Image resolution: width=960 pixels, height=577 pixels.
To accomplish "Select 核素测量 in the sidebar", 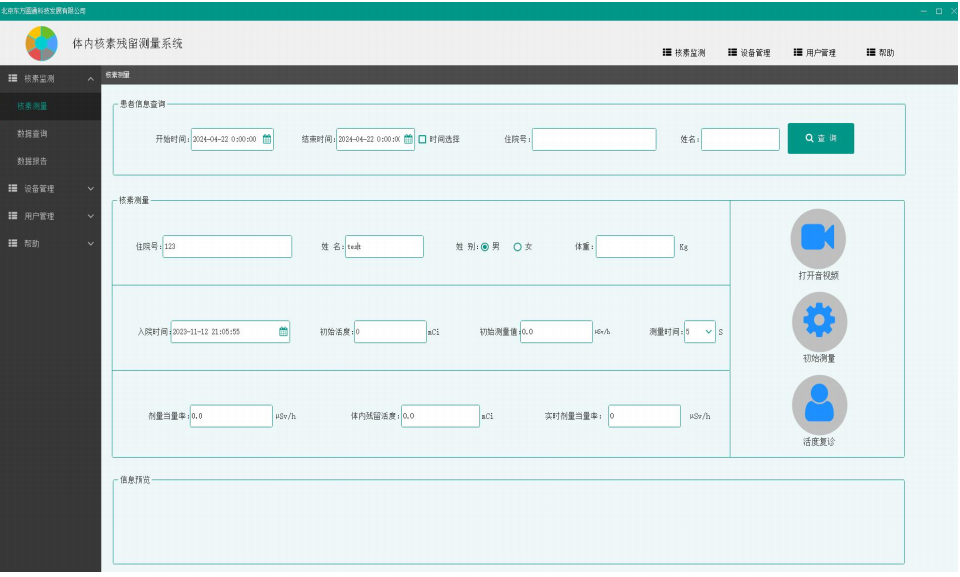I will [x=50, y=106].
